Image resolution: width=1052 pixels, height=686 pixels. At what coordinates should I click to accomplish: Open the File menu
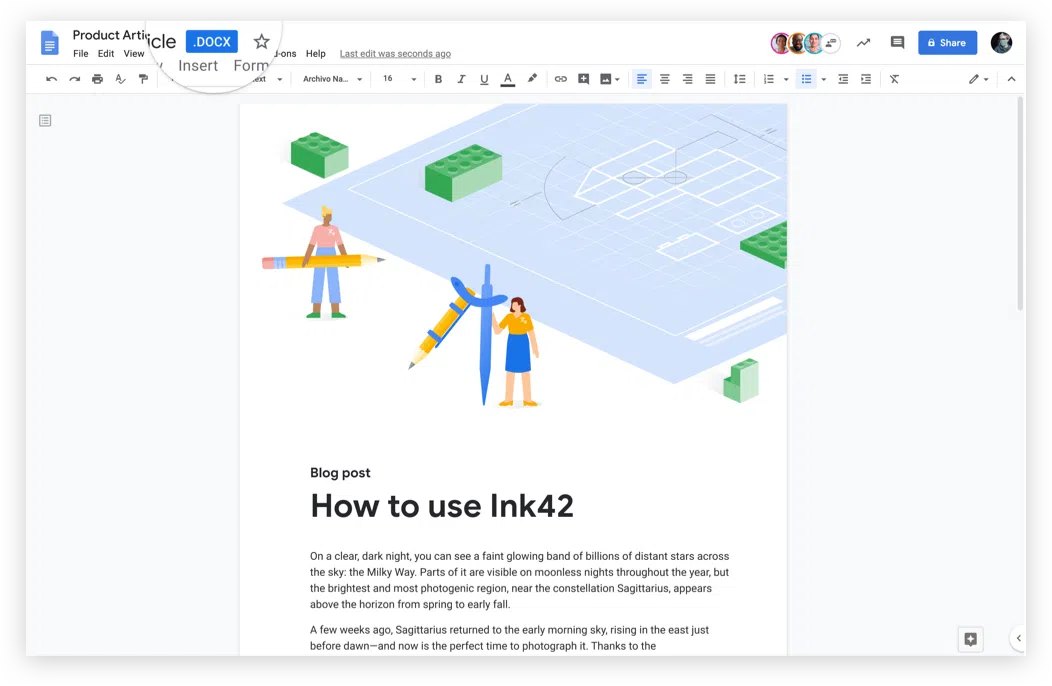(x=80, y=53)
